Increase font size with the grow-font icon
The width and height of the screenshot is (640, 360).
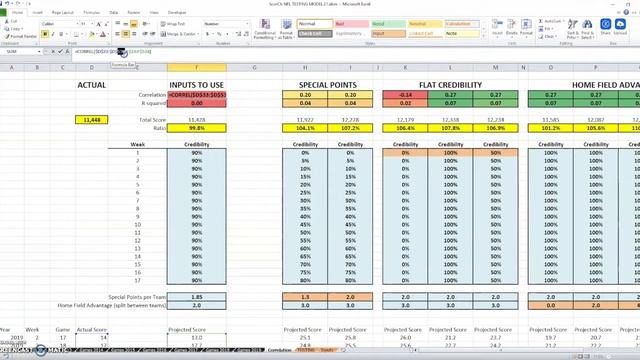[x=98, y=24]
